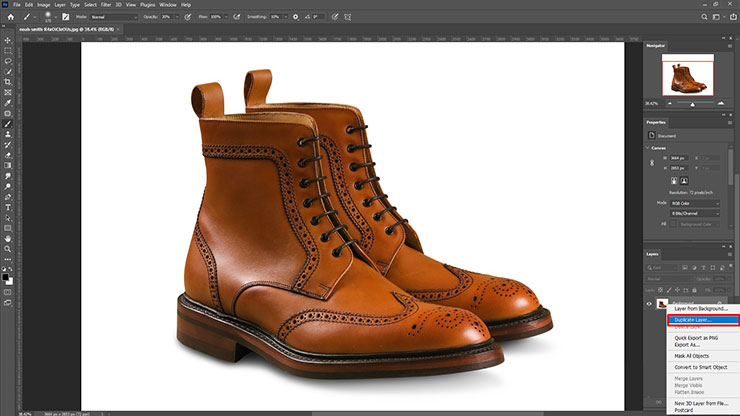Select the Hand tool
The image size is (740, 416).
(8, 239)
